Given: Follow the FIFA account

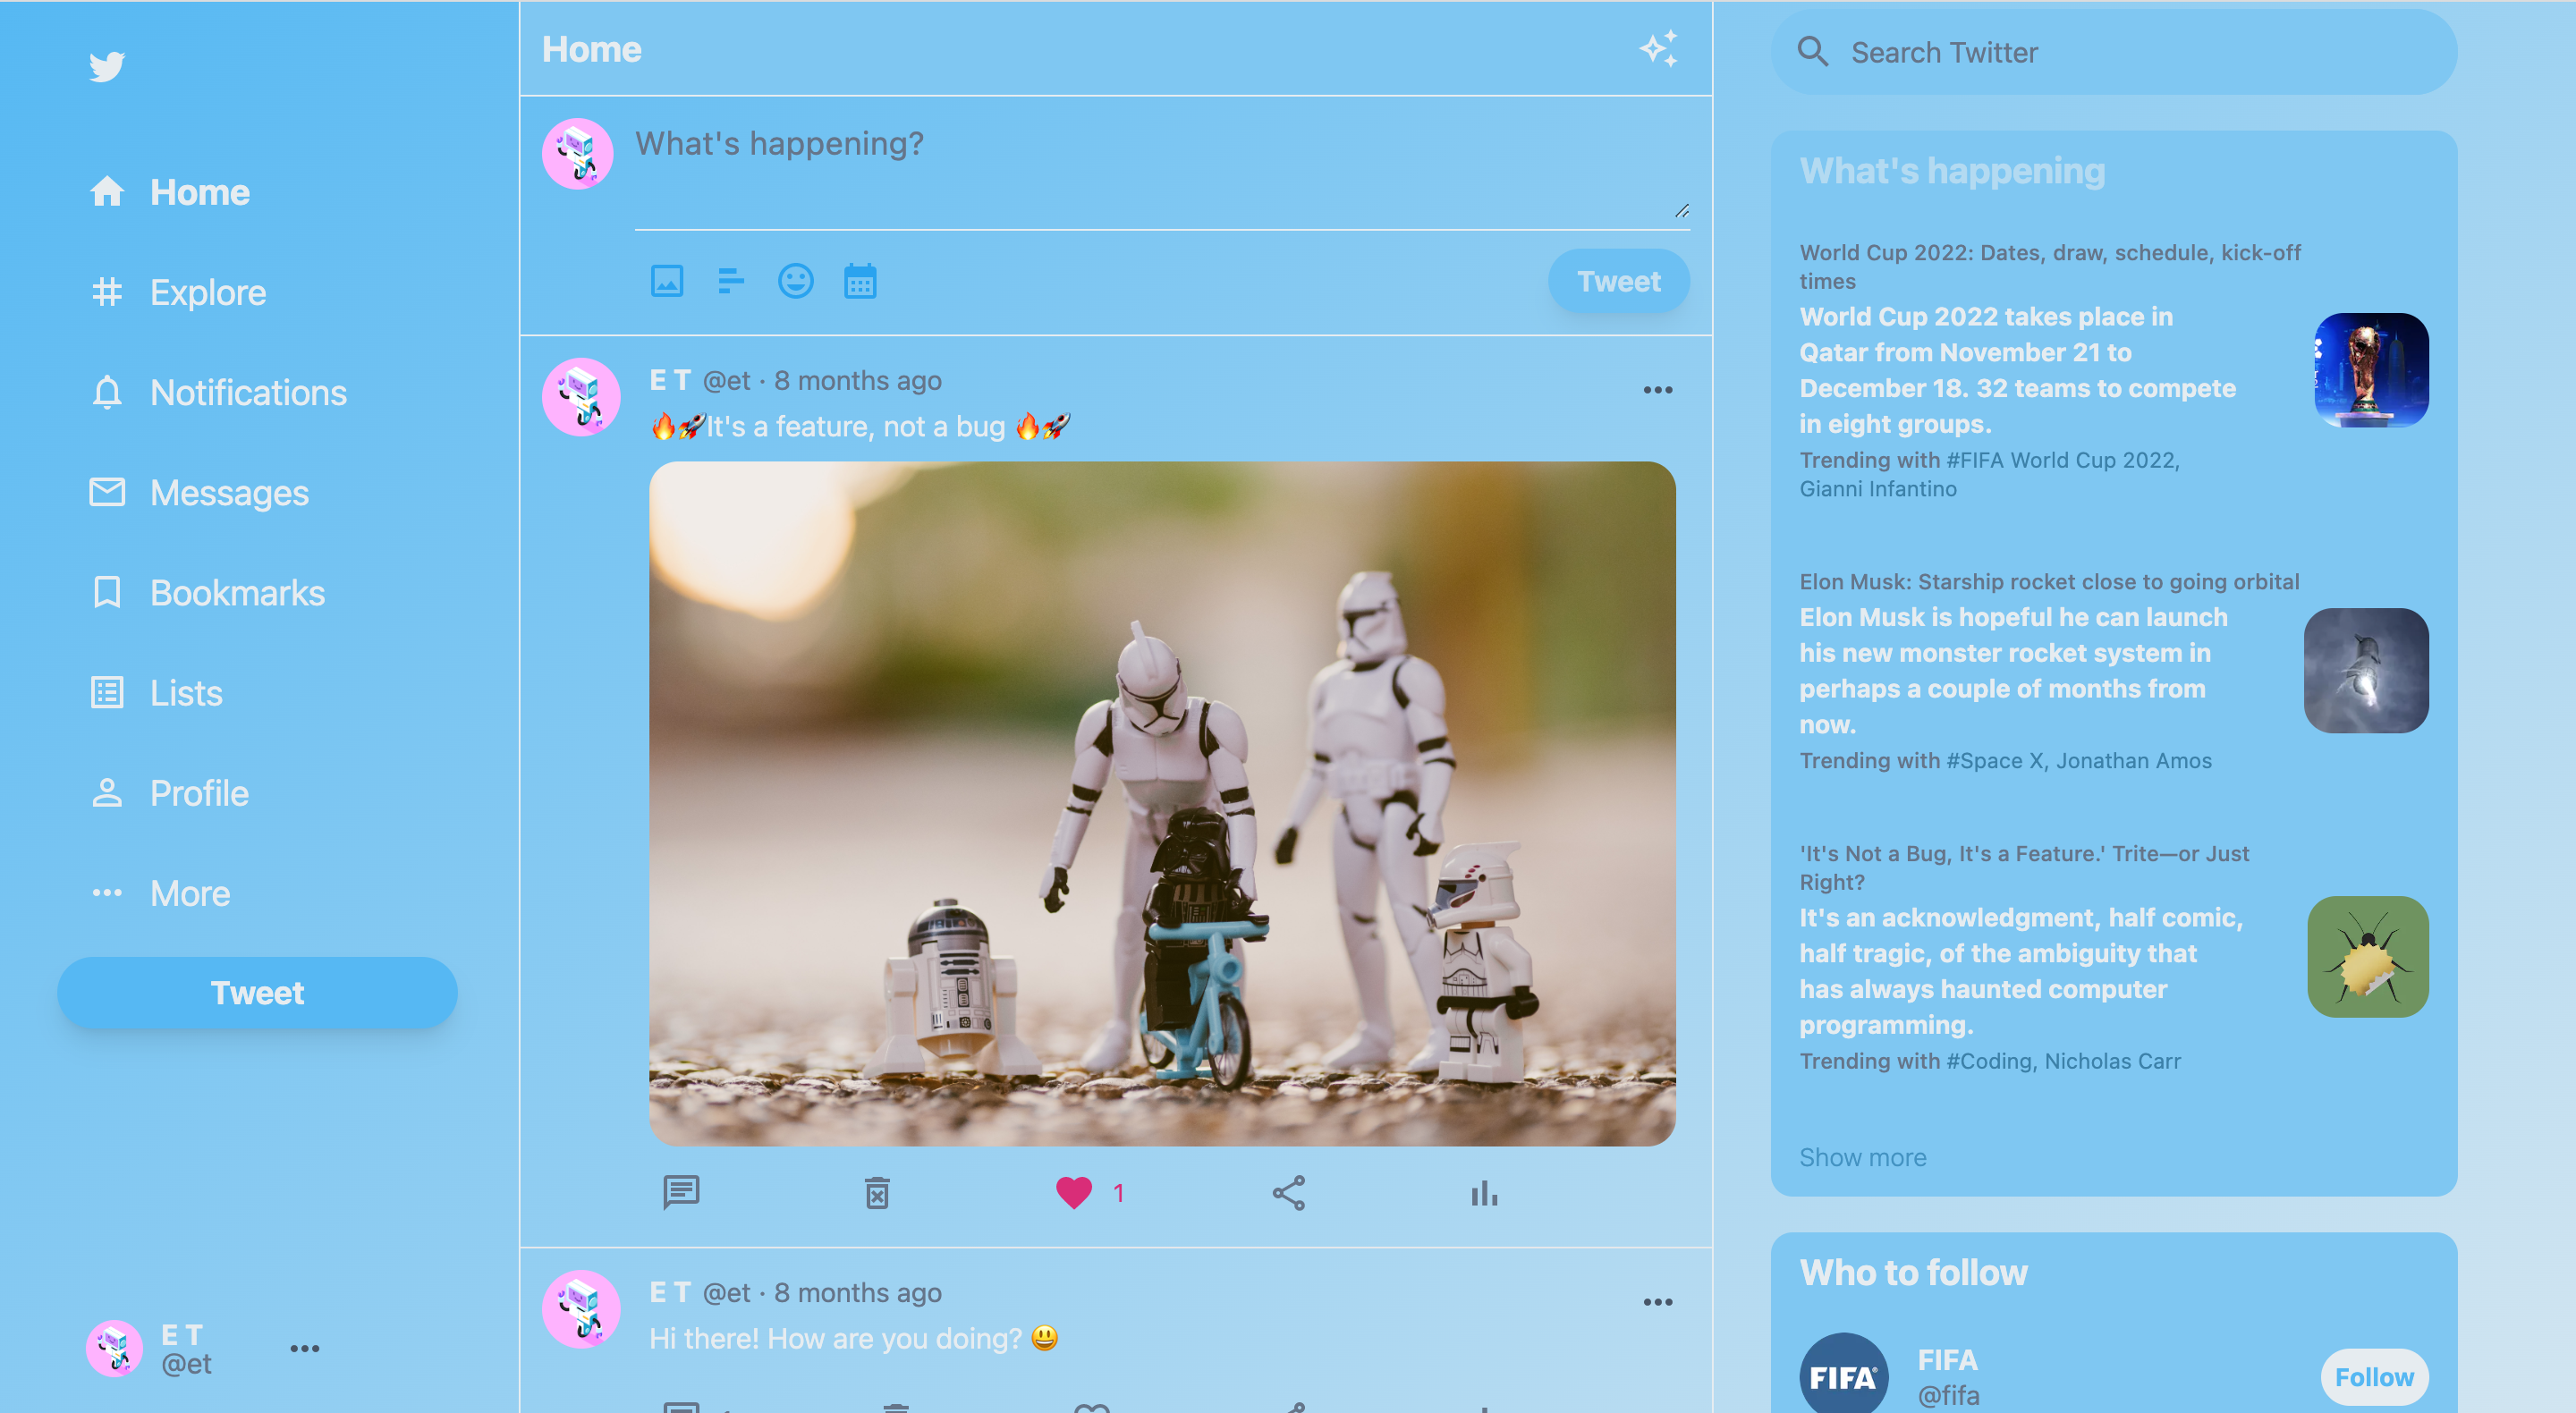Looking at the screenshot, I should (x=2374, y=1377).
